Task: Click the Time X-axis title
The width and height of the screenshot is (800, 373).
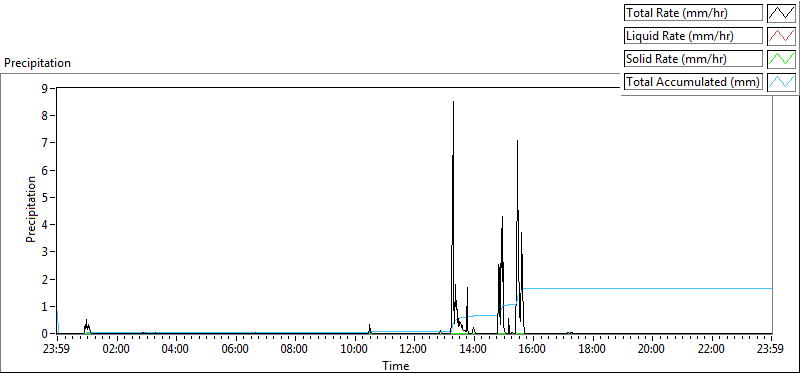Action: tap(396, 365)
